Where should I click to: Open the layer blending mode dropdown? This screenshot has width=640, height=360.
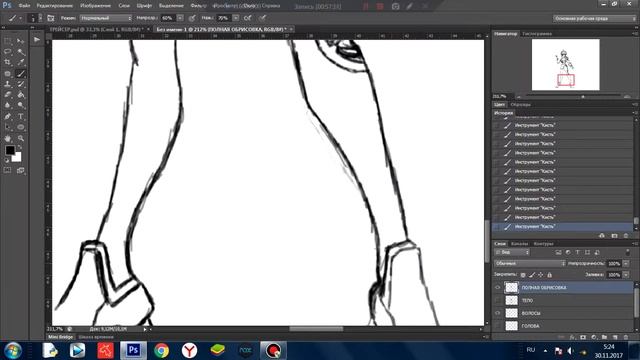[529, 264]
